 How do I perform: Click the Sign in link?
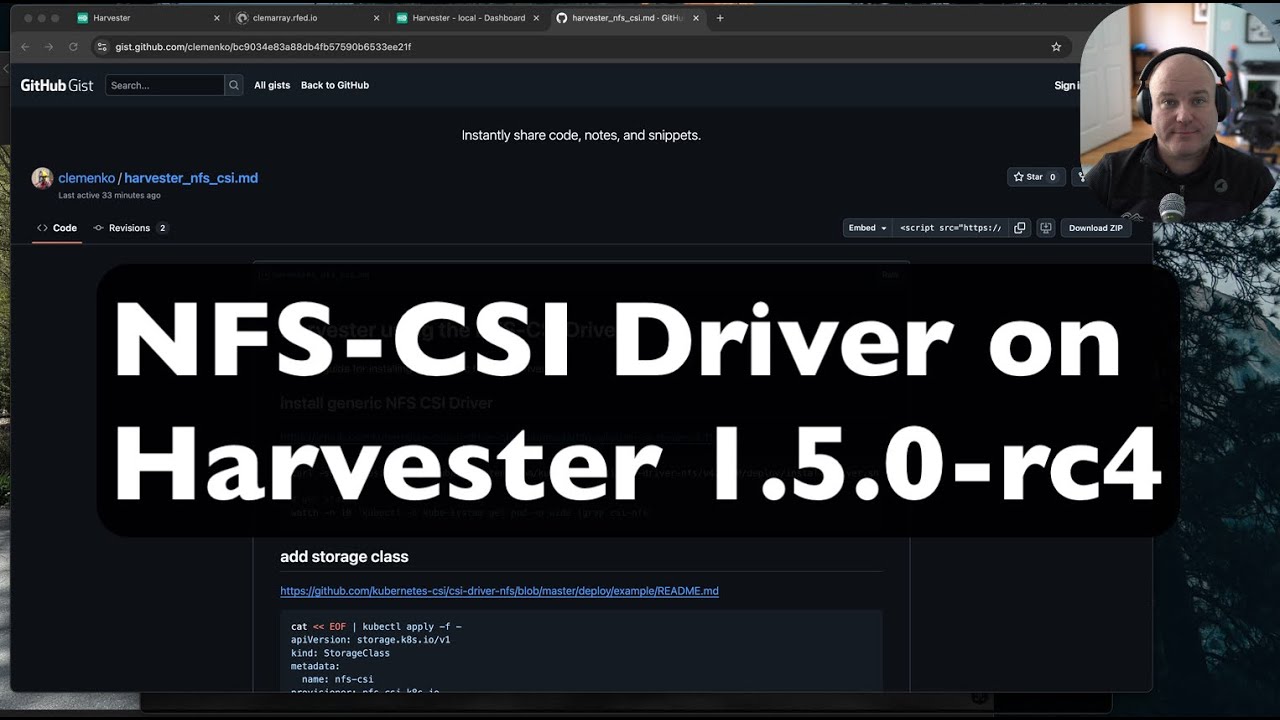click(1067, 85)
